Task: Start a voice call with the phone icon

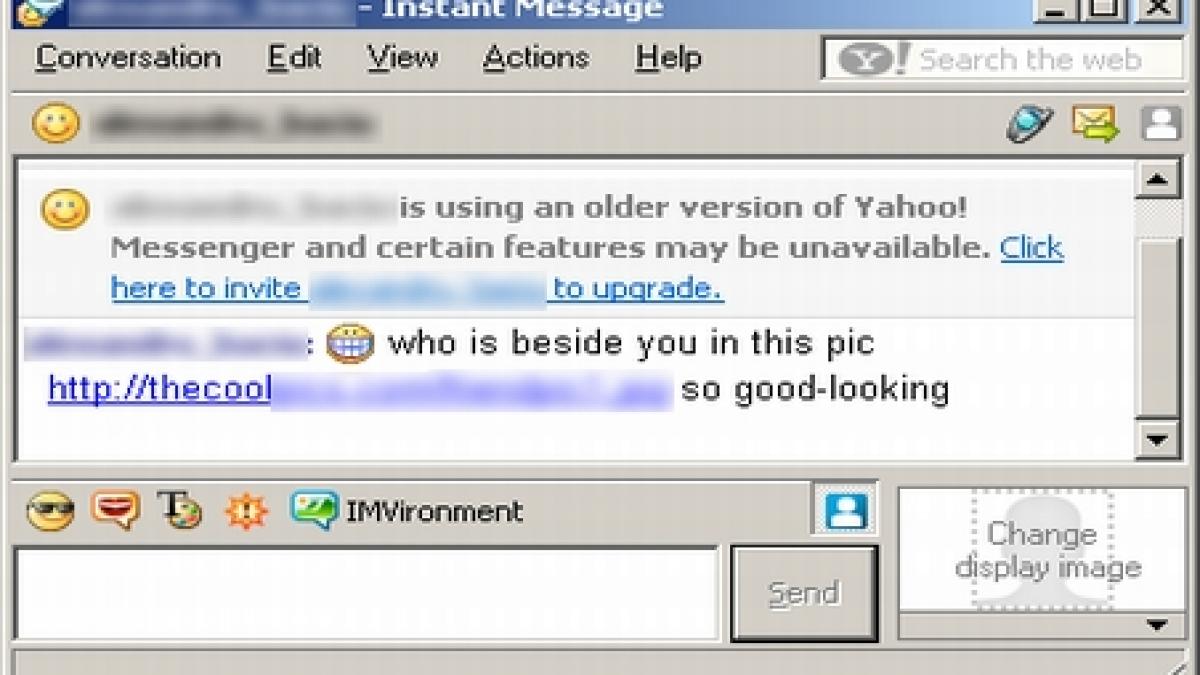Action: pyautogui.click(x=1029, y=125)
